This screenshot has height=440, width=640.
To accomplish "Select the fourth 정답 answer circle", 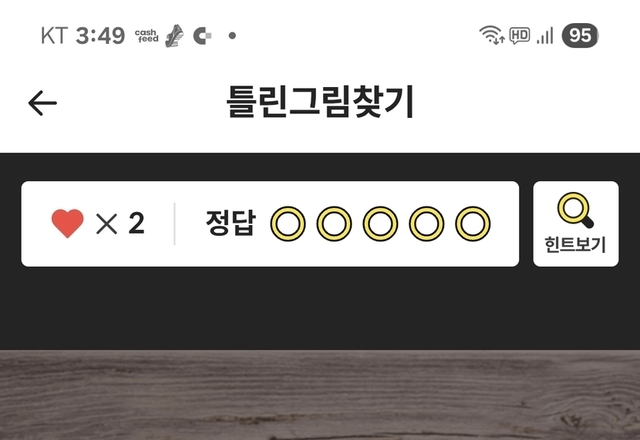I will click(x=427, y=224).
